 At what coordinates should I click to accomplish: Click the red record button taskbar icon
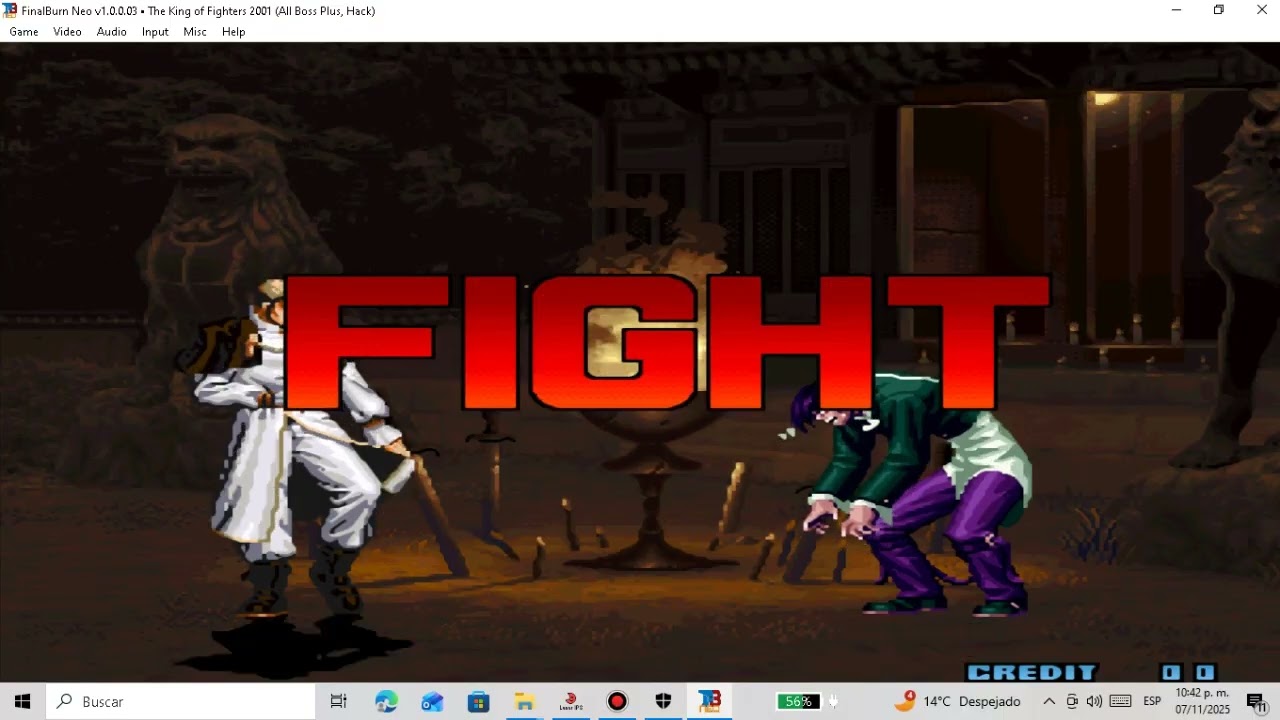(x=617, y=702)
